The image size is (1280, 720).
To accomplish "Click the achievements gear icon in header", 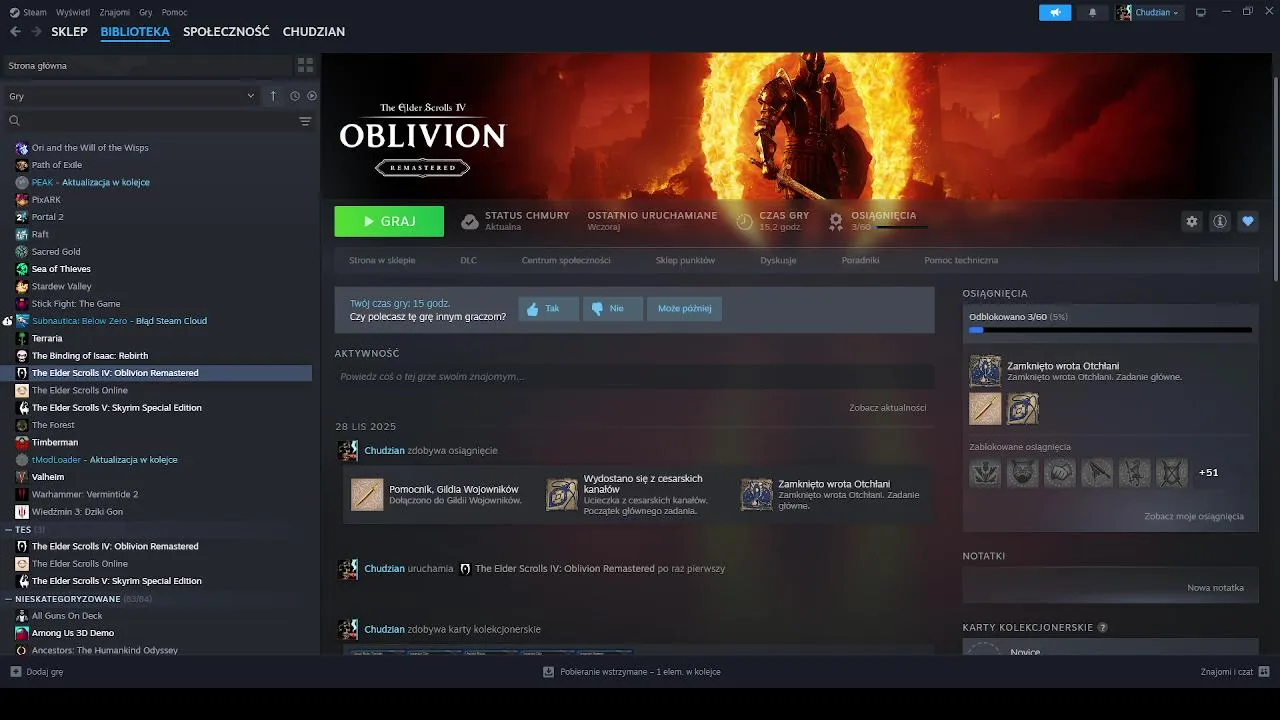I will click(836, 222).
